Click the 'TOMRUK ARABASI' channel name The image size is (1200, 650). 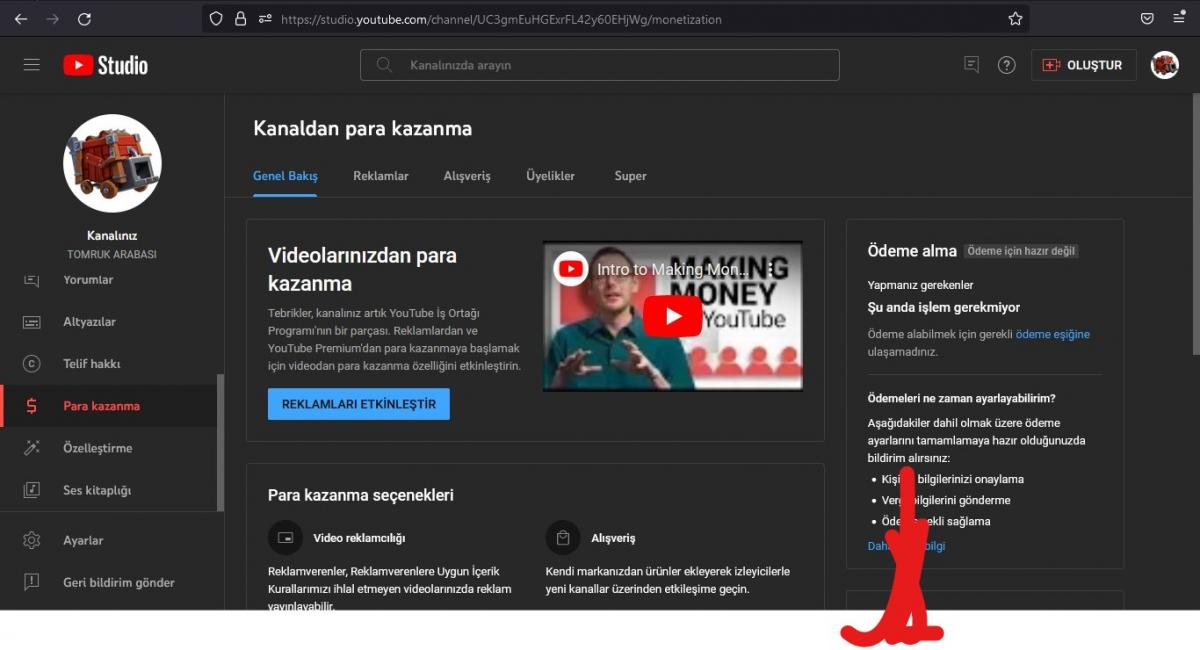pyautogui.click(x=112, y=254)
